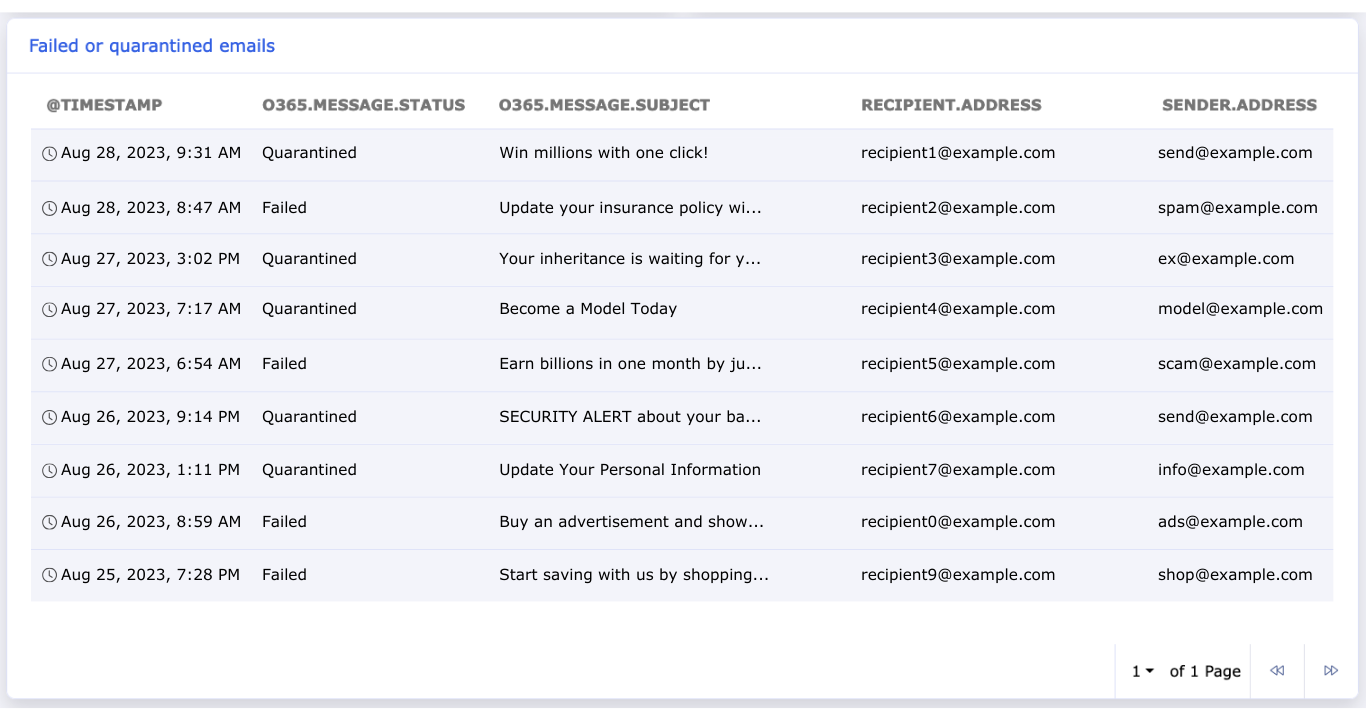Click clock icon beside Aug 28, 8:47 AM
1366x720 pixels.
[x=49, y=209]
